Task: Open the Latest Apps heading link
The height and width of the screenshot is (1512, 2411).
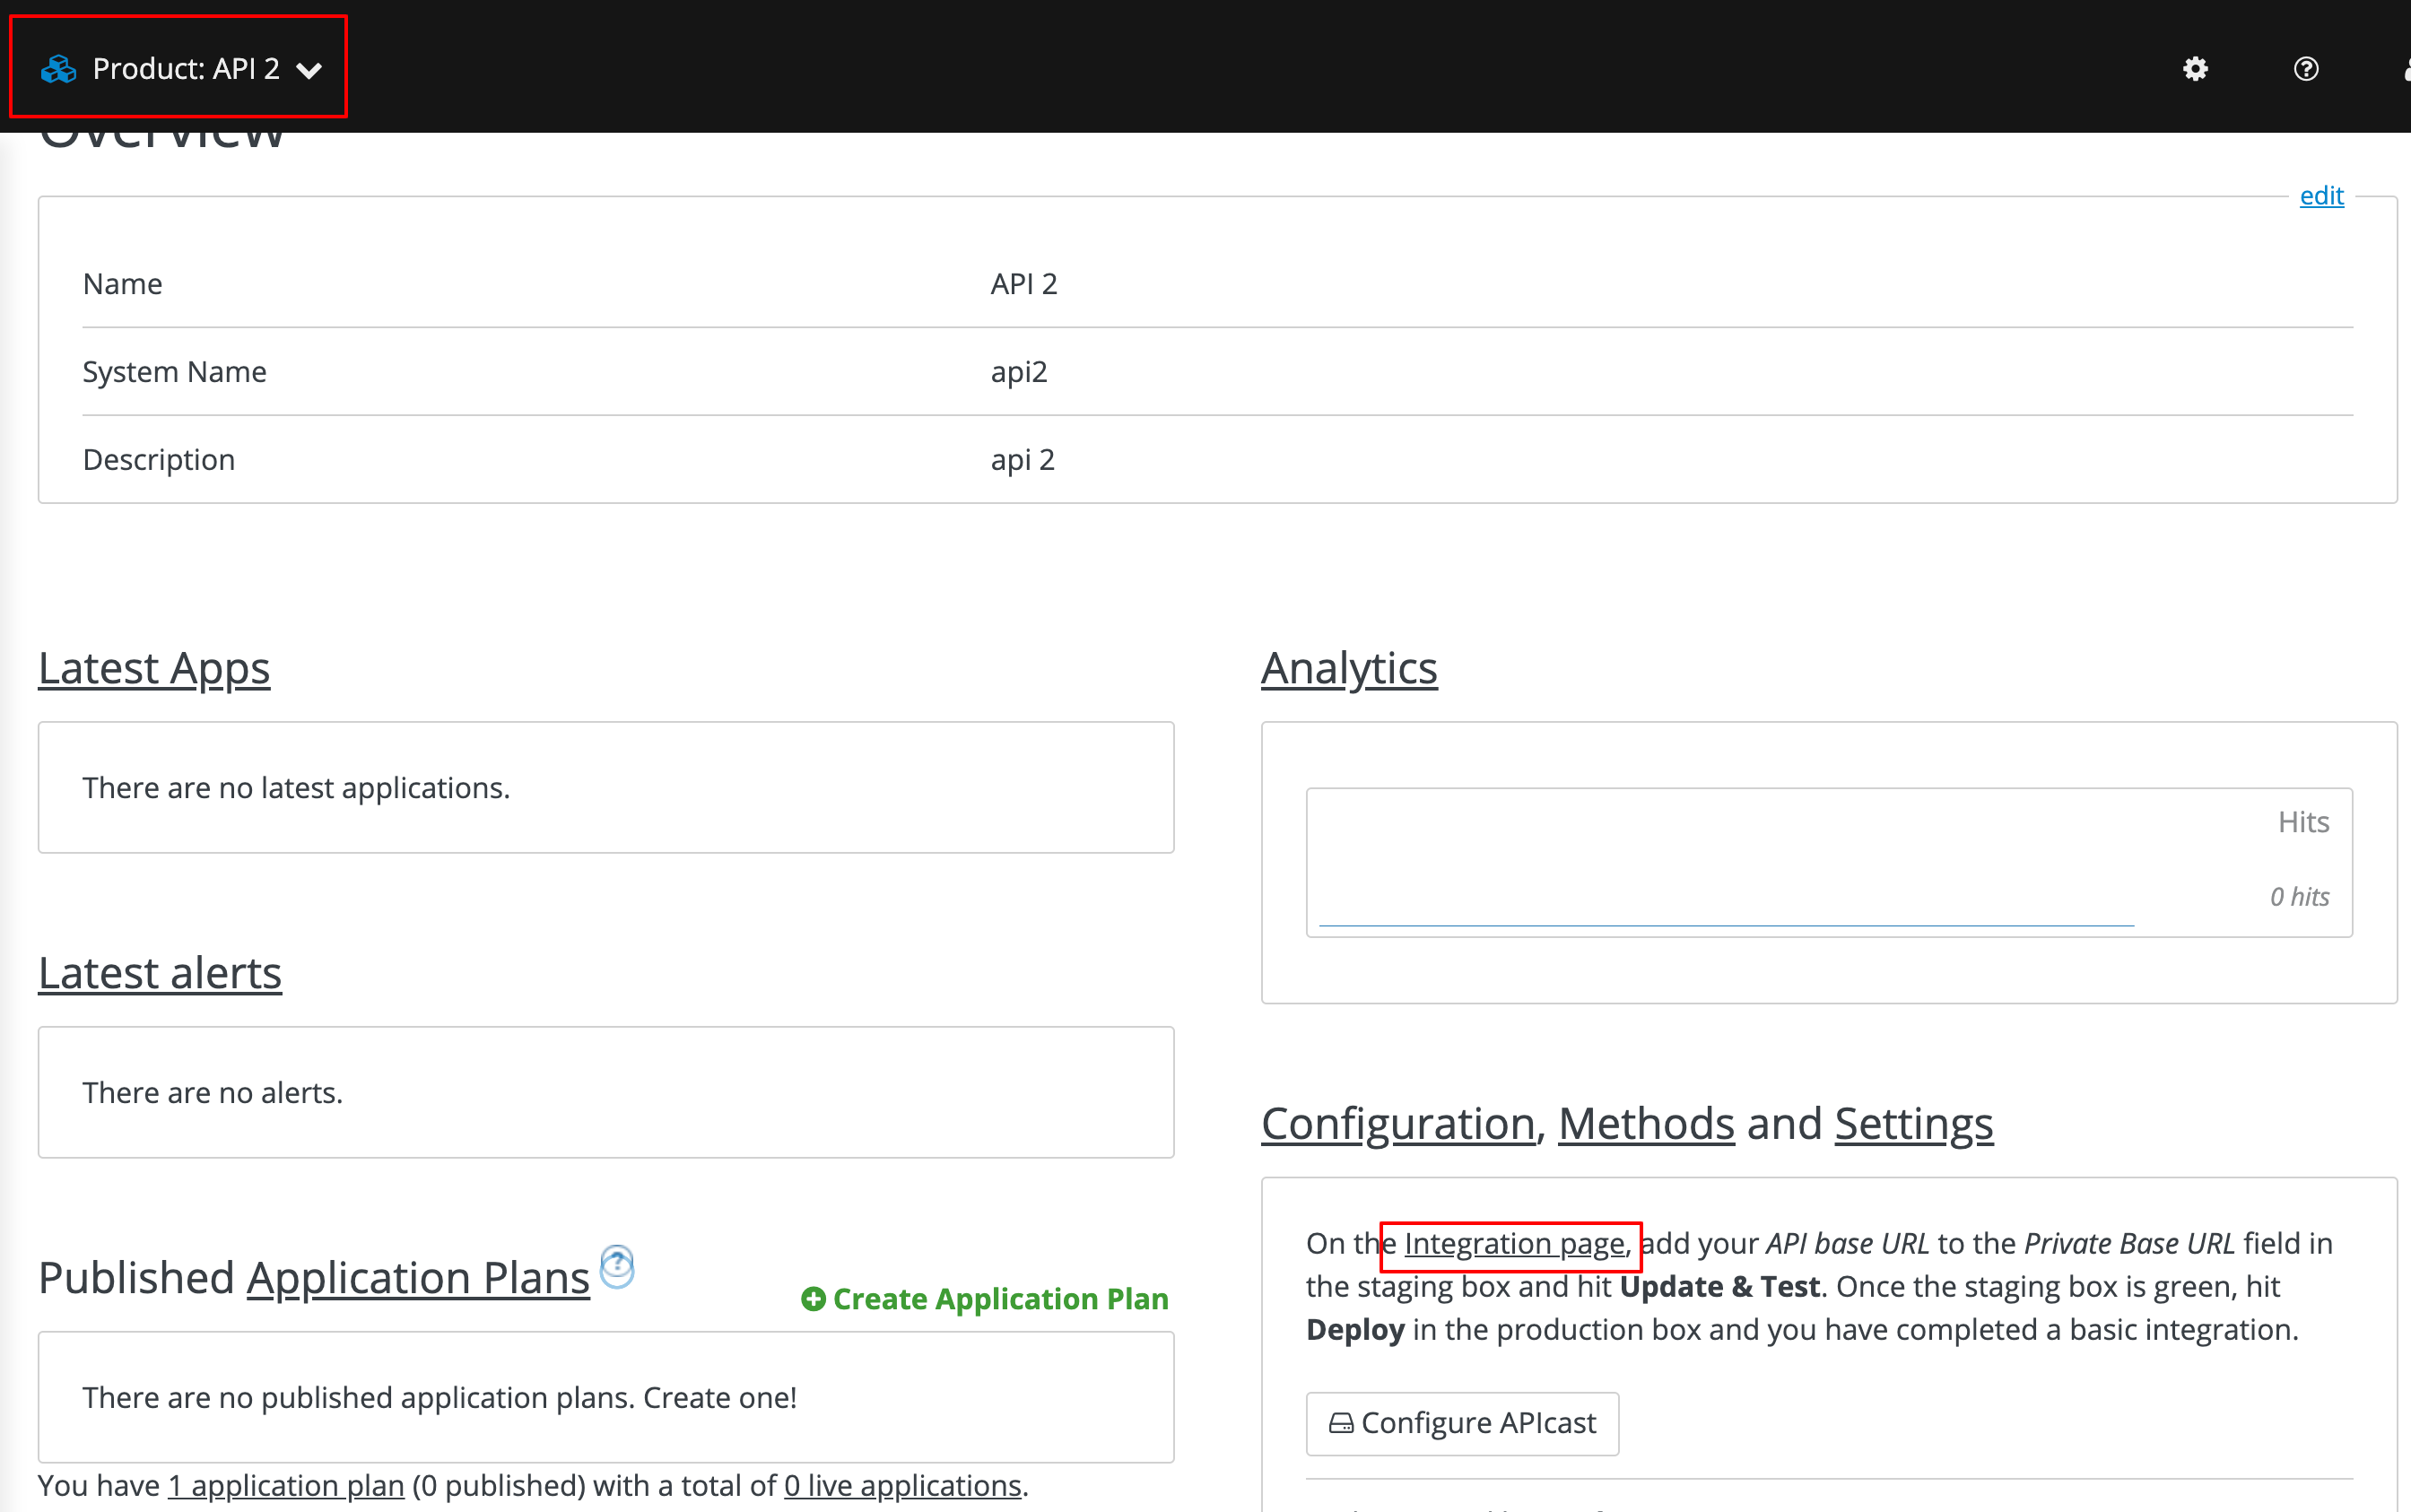Action: (x=154, y=668)
